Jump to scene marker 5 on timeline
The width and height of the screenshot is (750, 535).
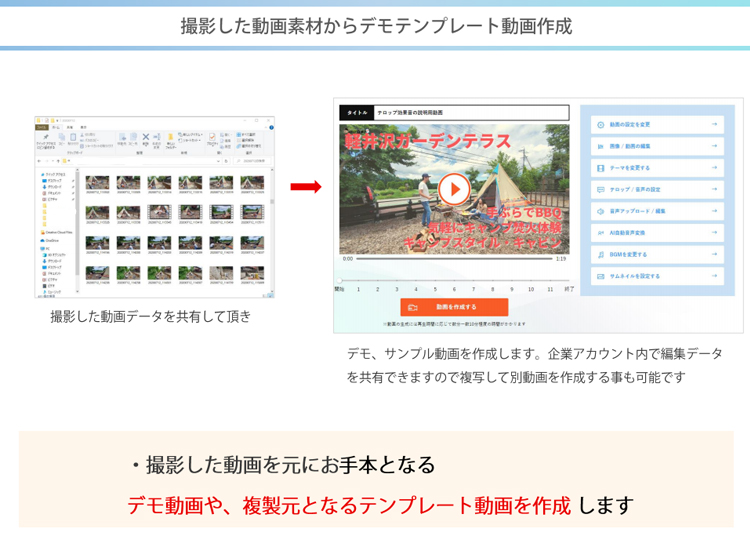[435, 289]
